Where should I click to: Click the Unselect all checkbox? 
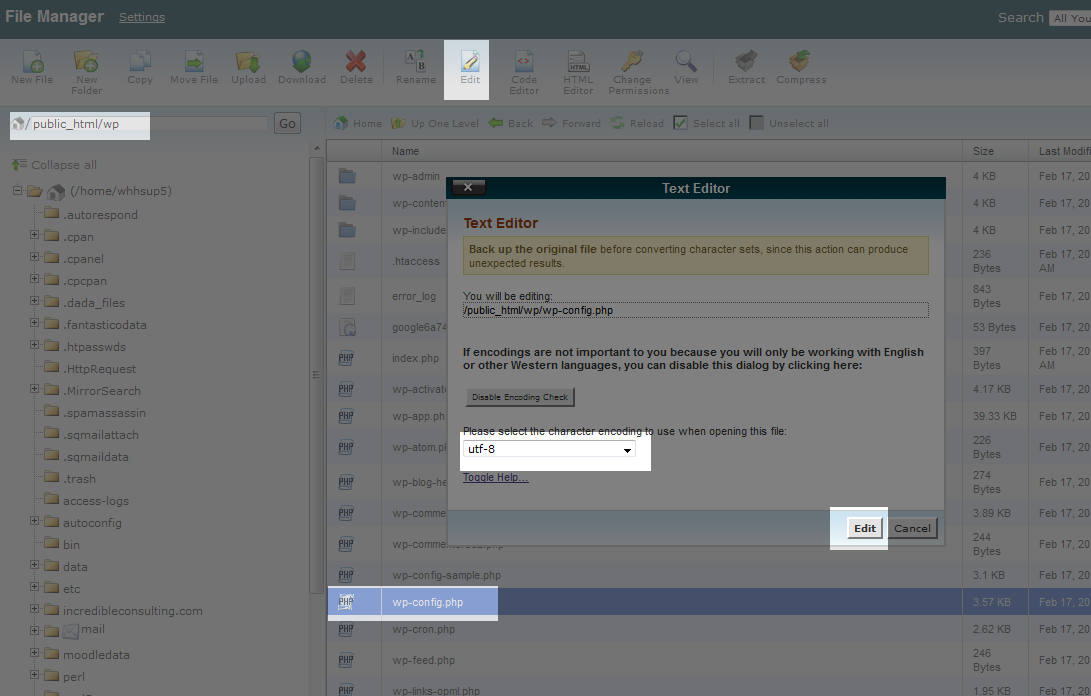[x=757, y=123]
